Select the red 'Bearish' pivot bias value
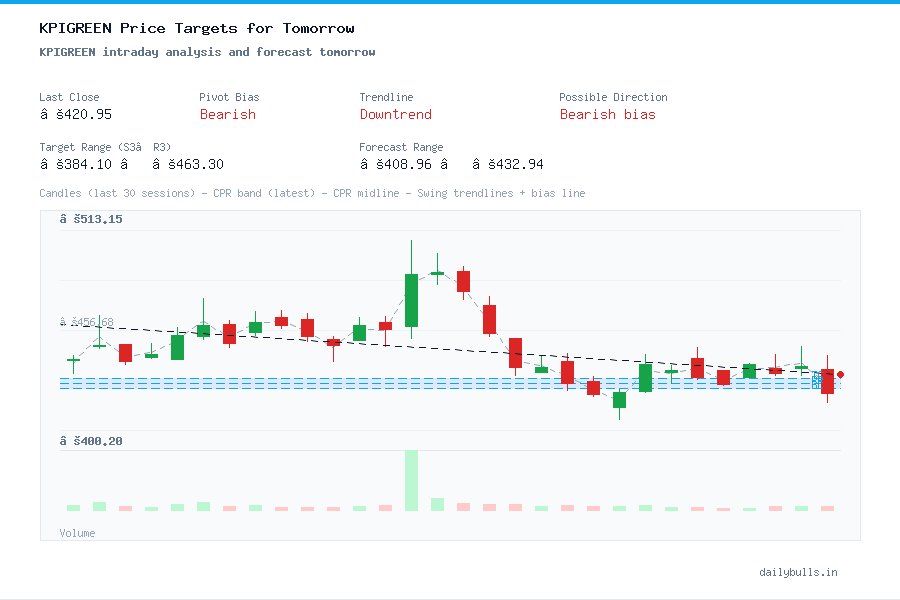900x600 pixels. coord(228,114)
